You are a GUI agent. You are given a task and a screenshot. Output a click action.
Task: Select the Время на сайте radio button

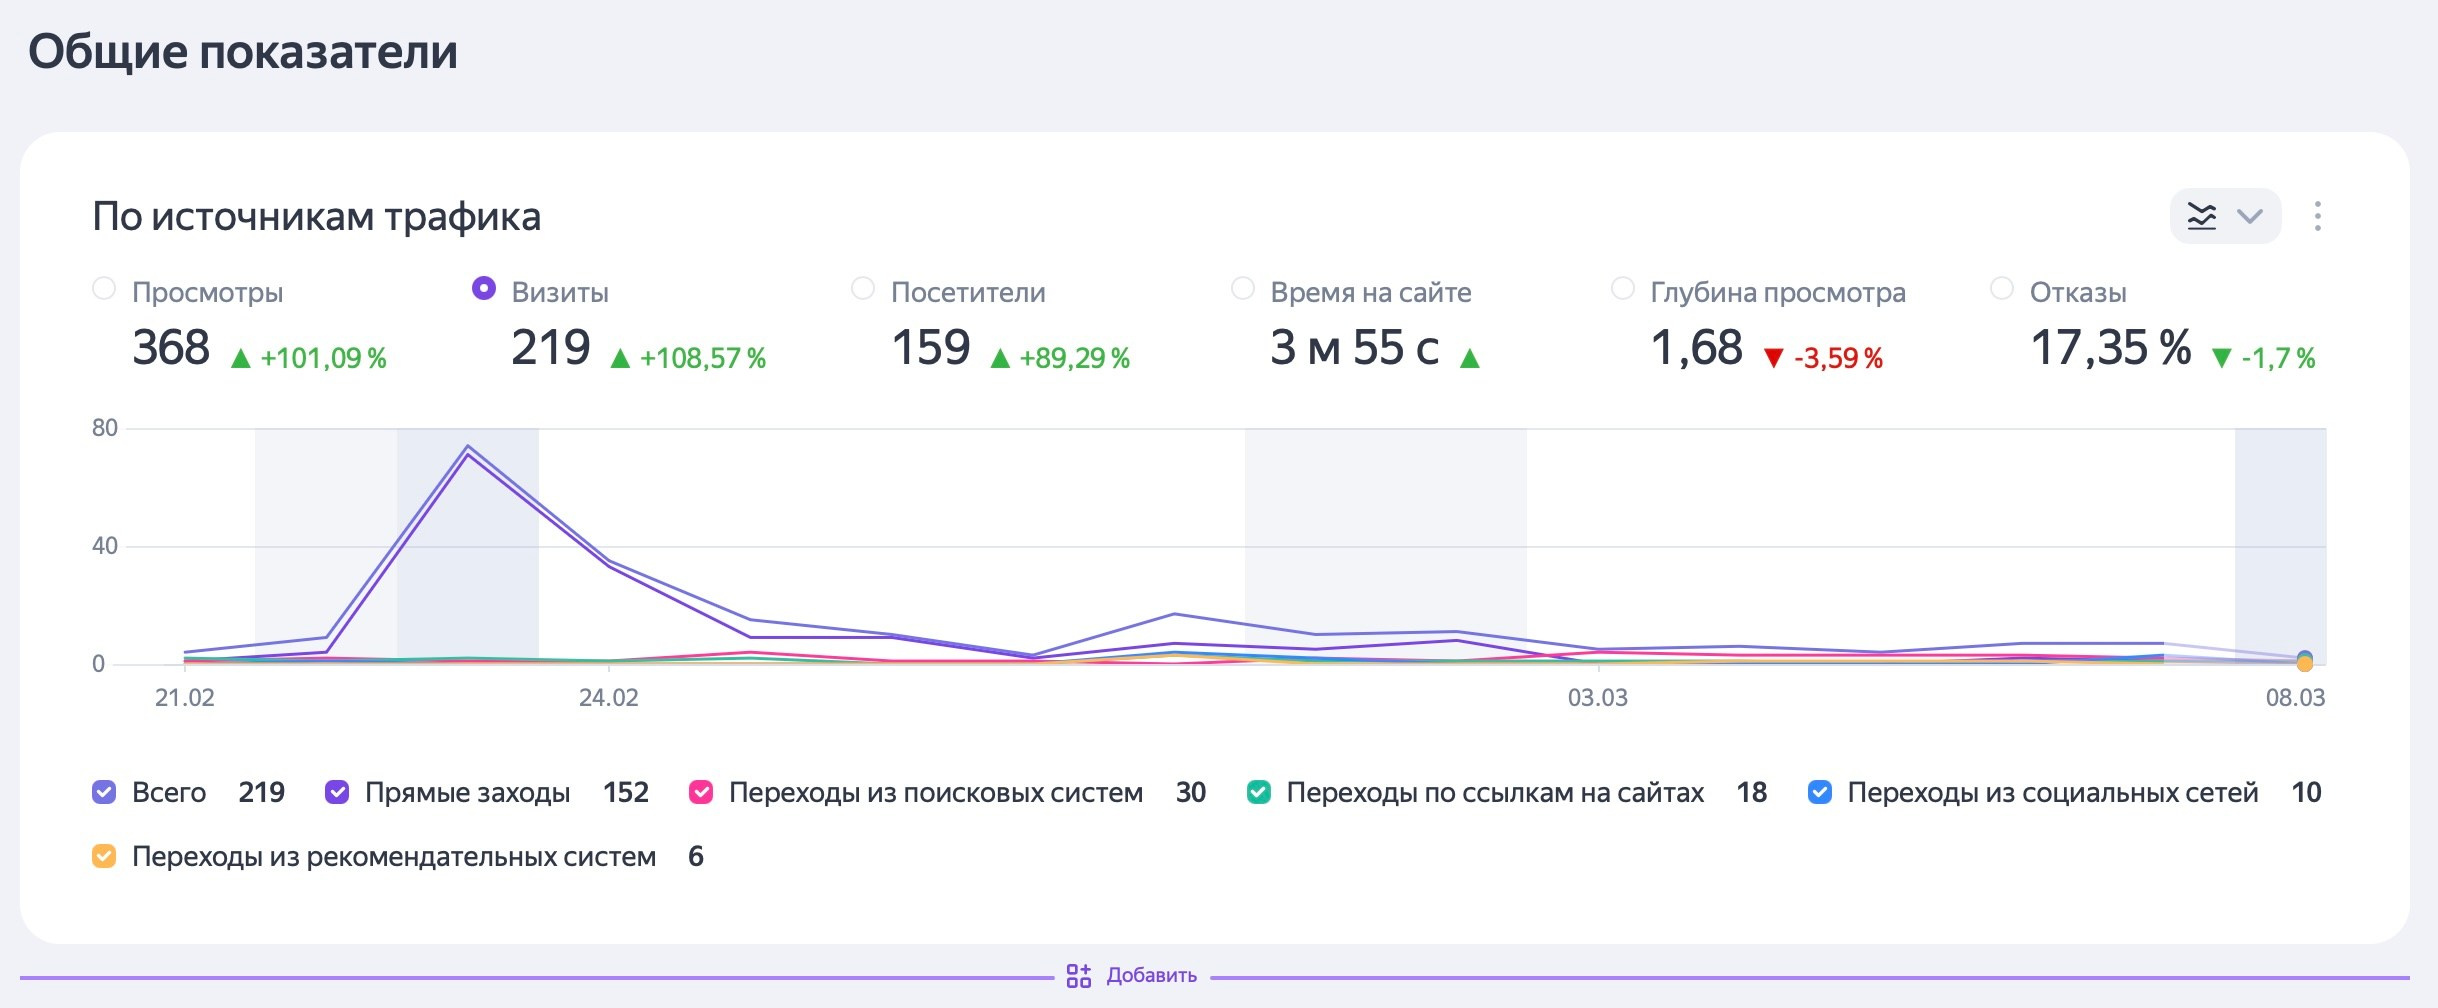(x=1242, y=289)
